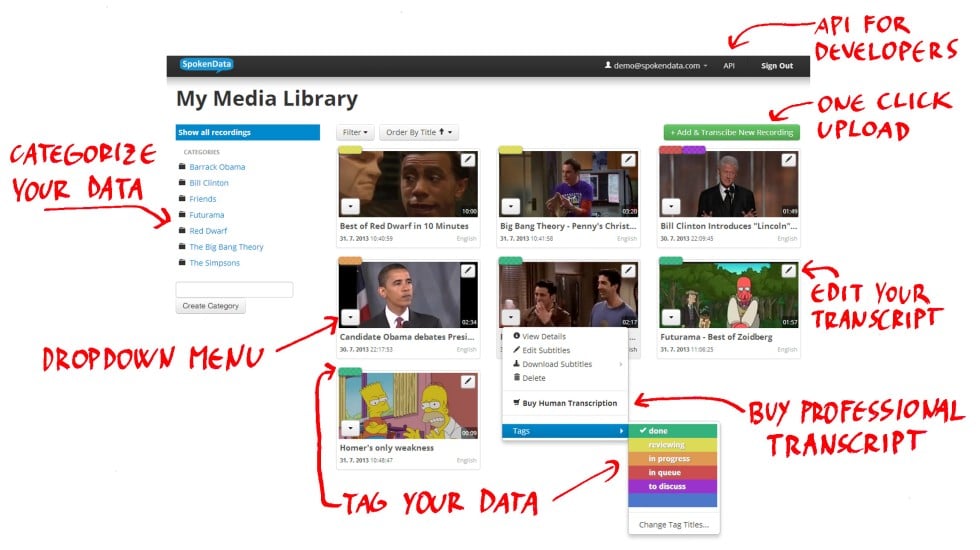The height and width of the screenshot is (550, 980).
Task: Open edit pencil on Candidate Obama video
Action: [x=468, y=271]
